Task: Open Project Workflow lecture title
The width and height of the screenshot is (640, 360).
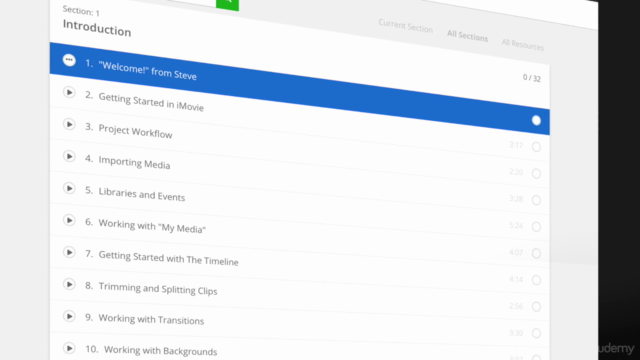Action: (x=136, y=131)
